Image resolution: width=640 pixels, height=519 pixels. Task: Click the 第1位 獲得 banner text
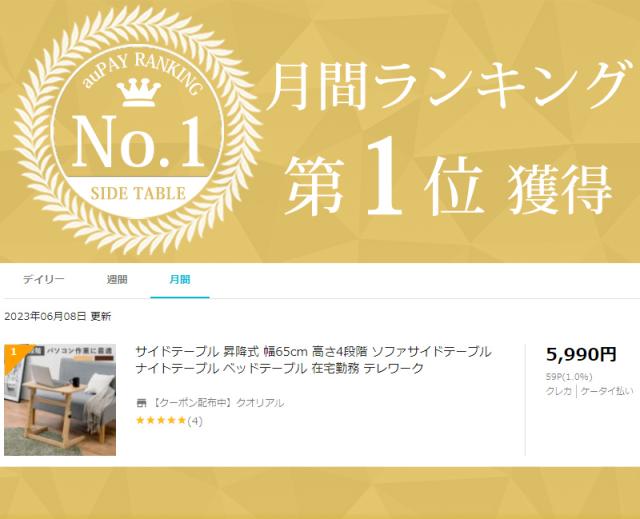[448, 180]
